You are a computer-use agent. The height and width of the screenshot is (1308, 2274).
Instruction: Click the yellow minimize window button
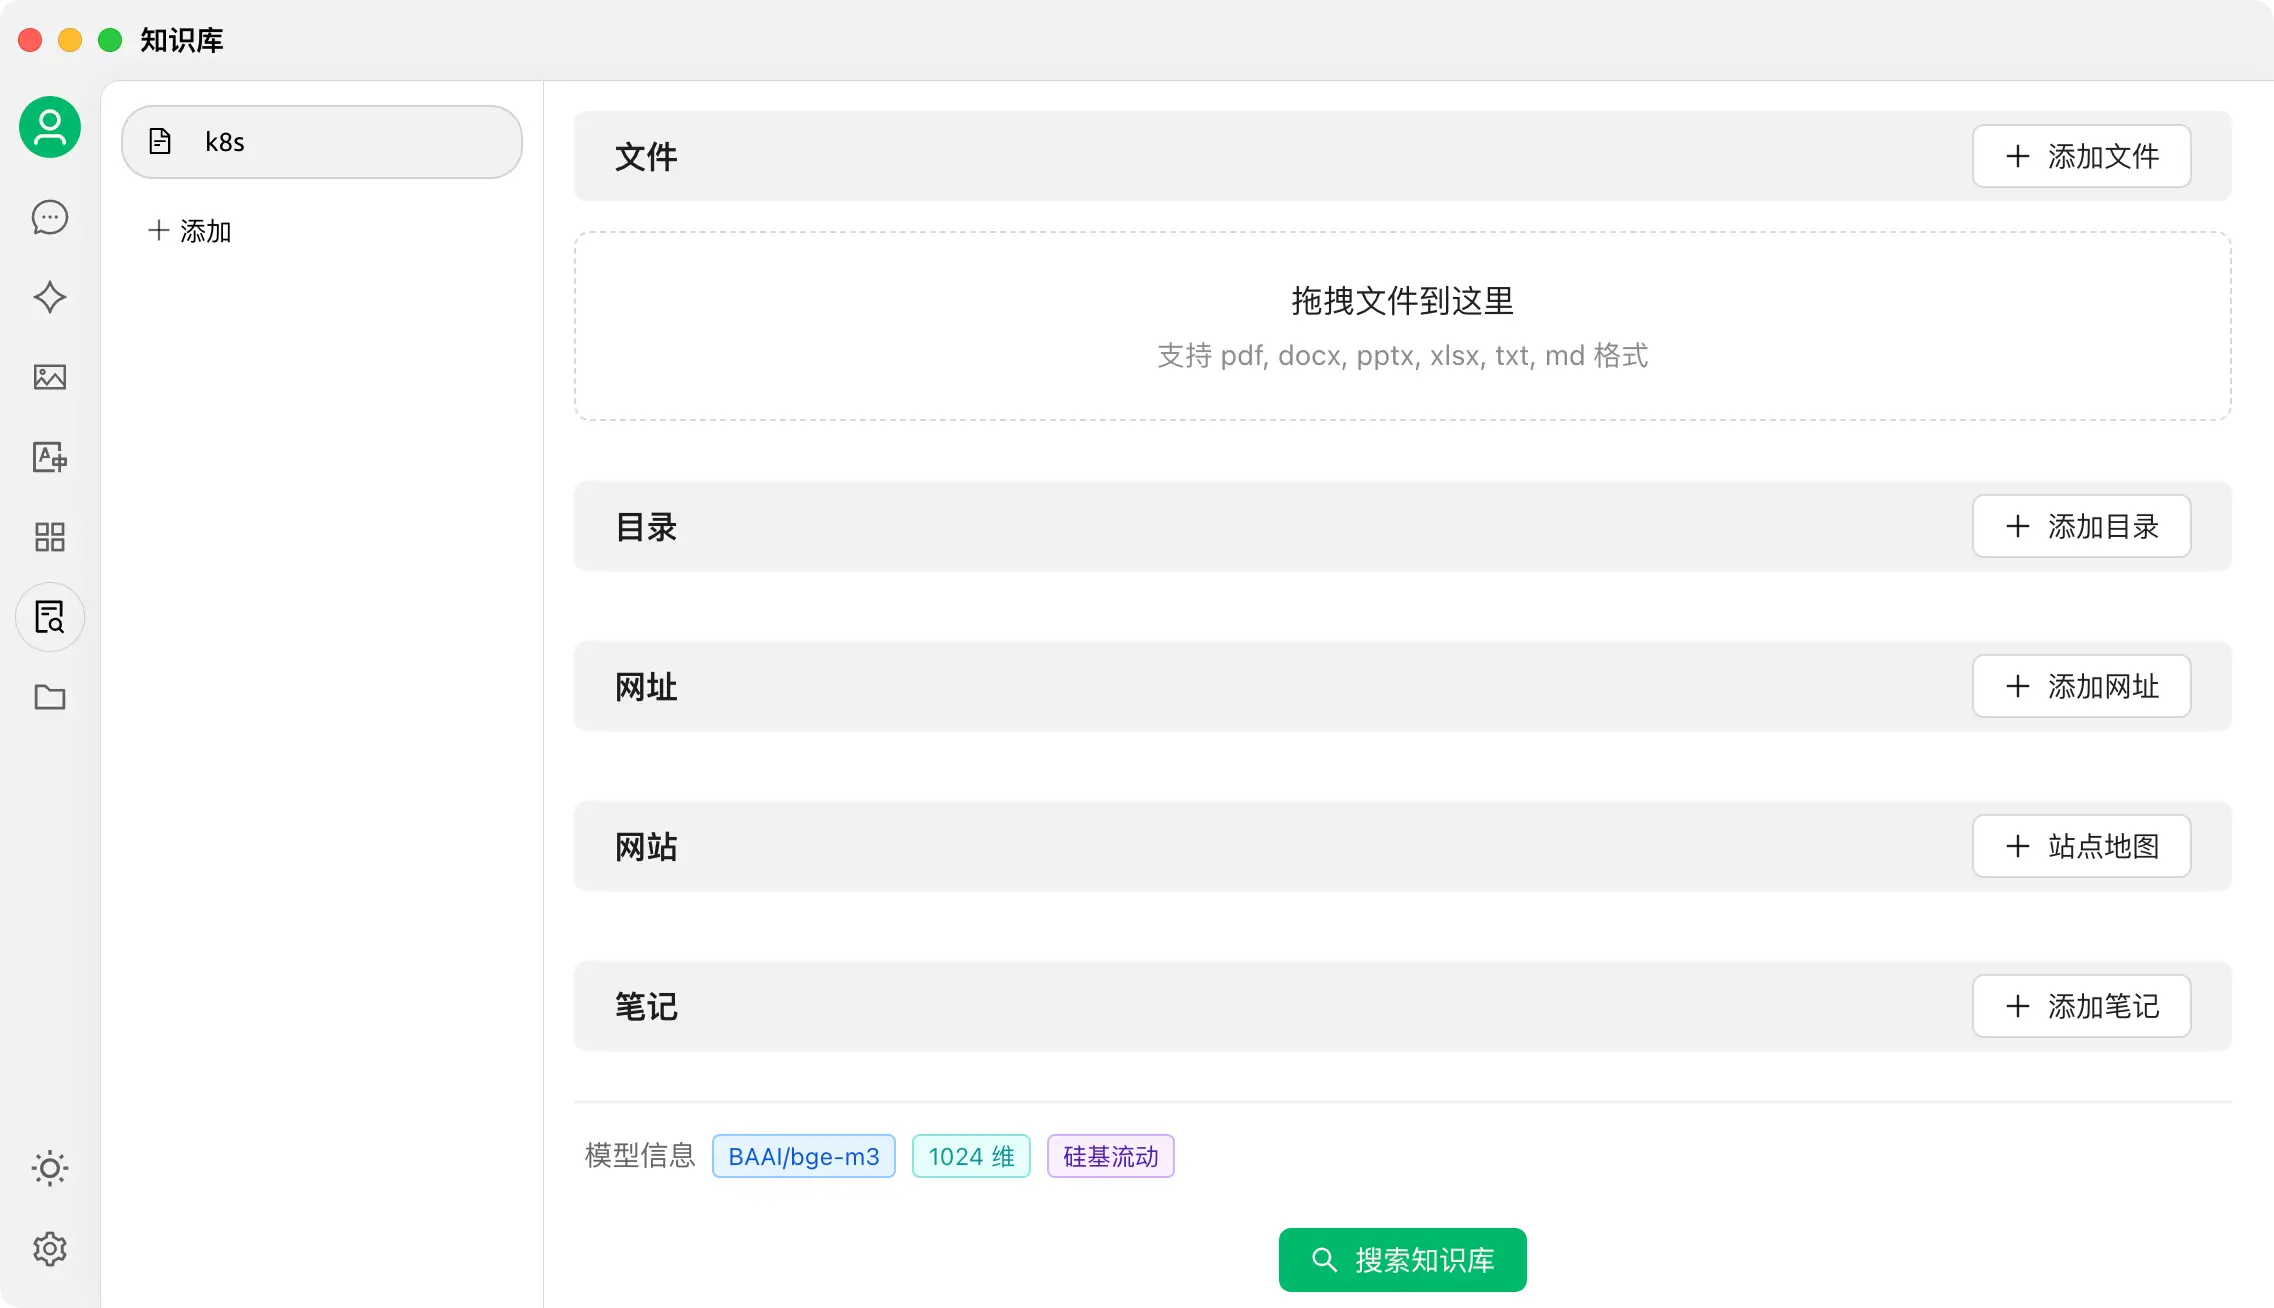tap(70, 40)
